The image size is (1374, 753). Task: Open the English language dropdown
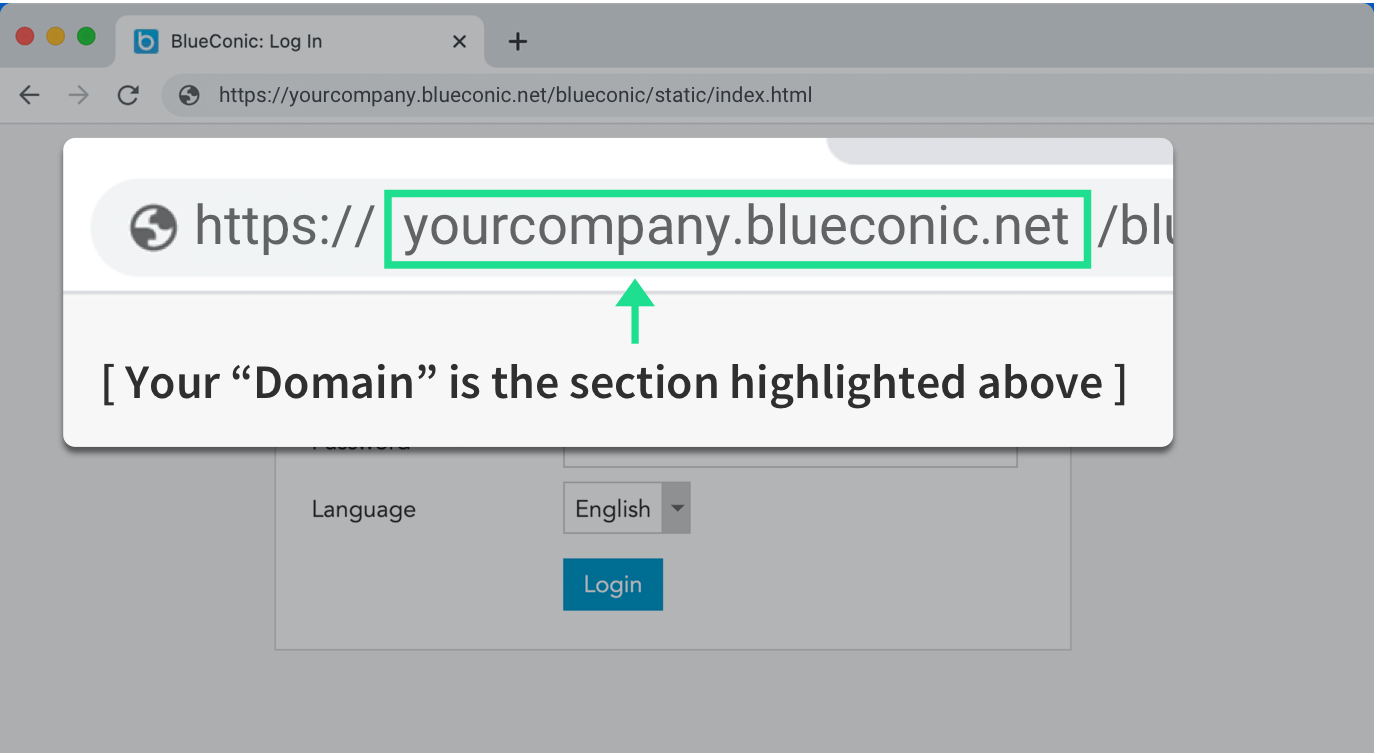pos(627,508)
